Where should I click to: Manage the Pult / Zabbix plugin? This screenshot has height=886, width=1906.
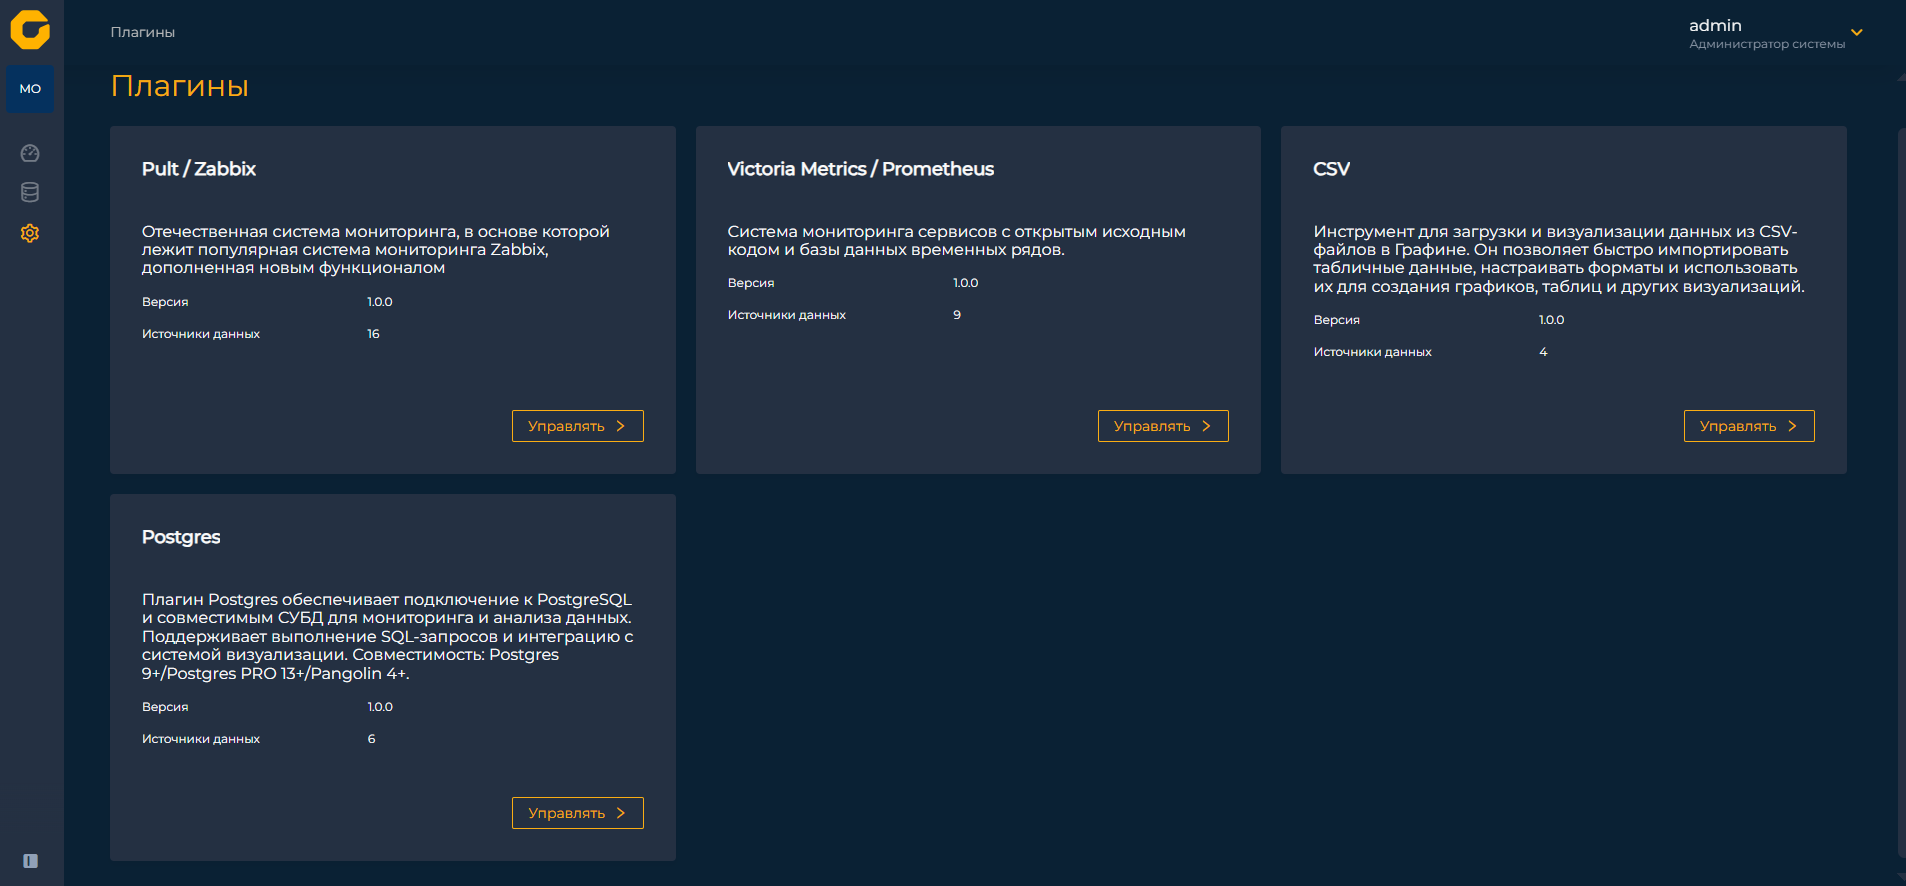pyautogui.click(x=577, y=426)
